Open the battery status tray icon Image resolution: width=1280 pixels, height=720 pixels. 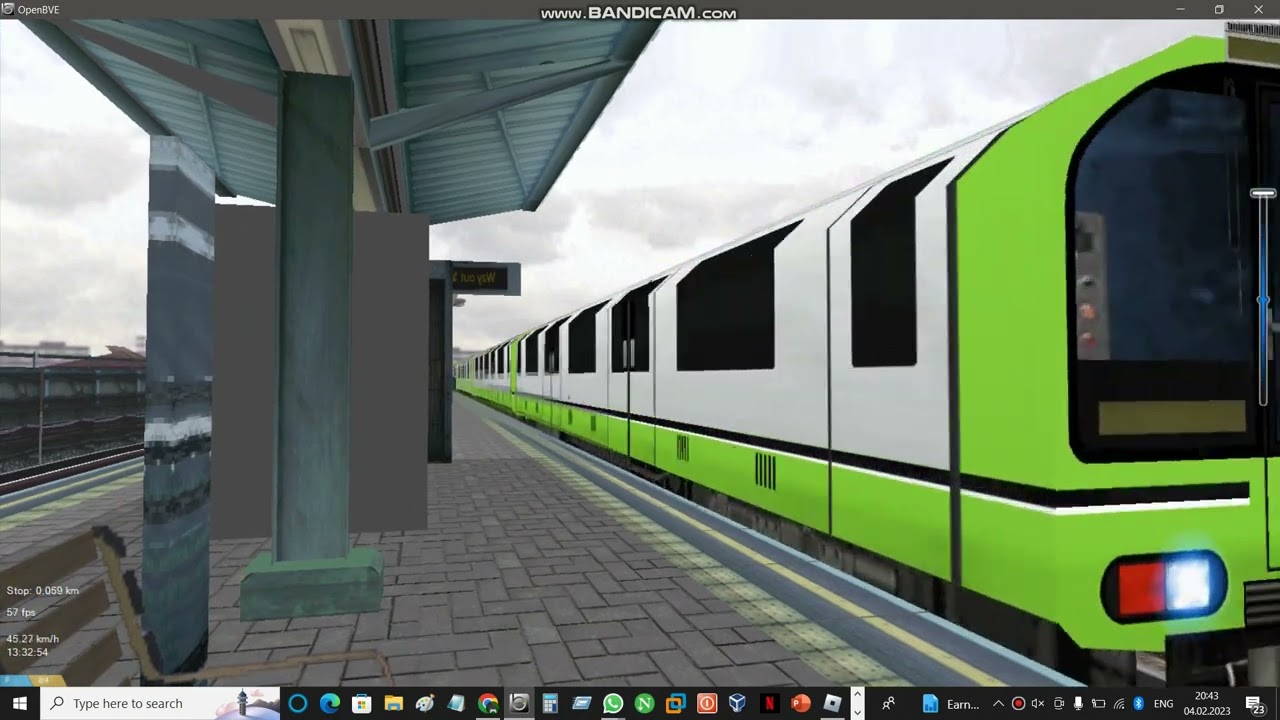point(1098,704)
